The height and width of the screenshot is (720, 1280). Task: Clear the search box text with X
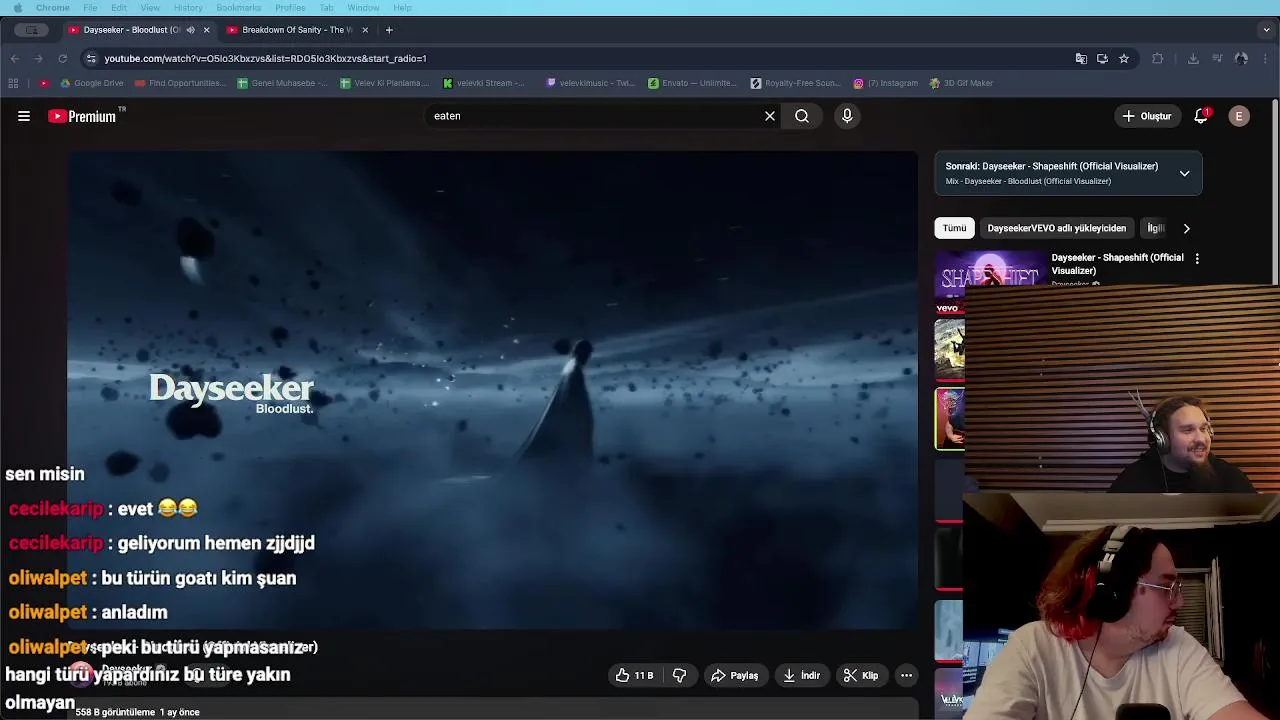pyautogui.click(x=770, y=116)
